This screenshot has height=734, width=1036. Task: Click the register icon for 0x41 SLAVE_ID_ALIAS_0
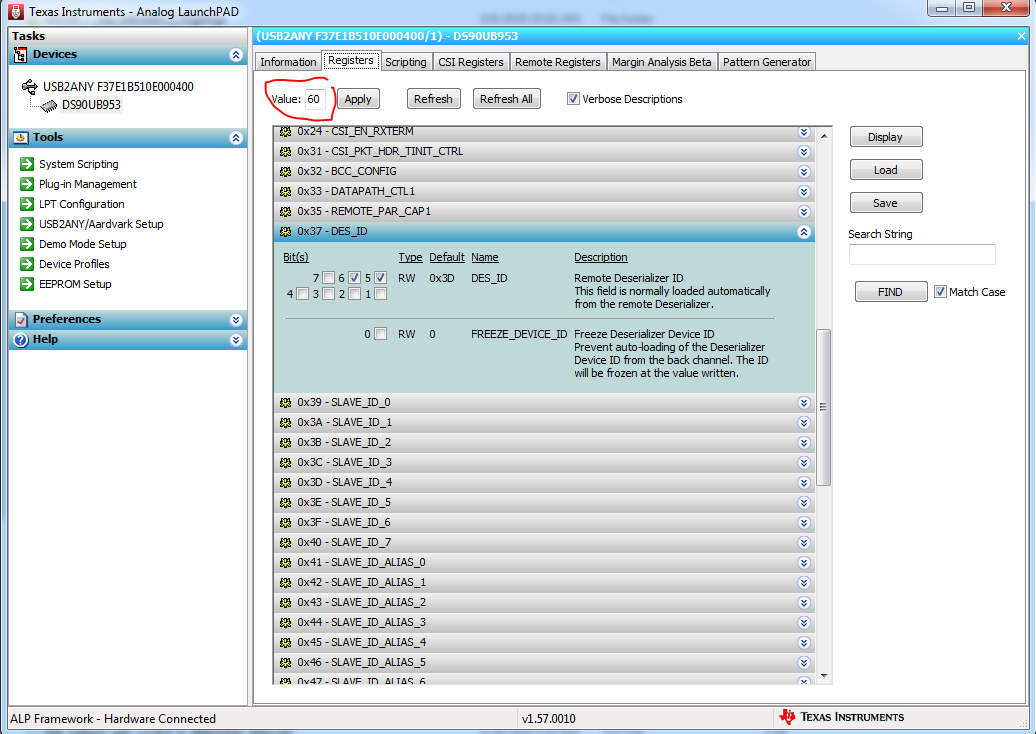pos(285,563)
